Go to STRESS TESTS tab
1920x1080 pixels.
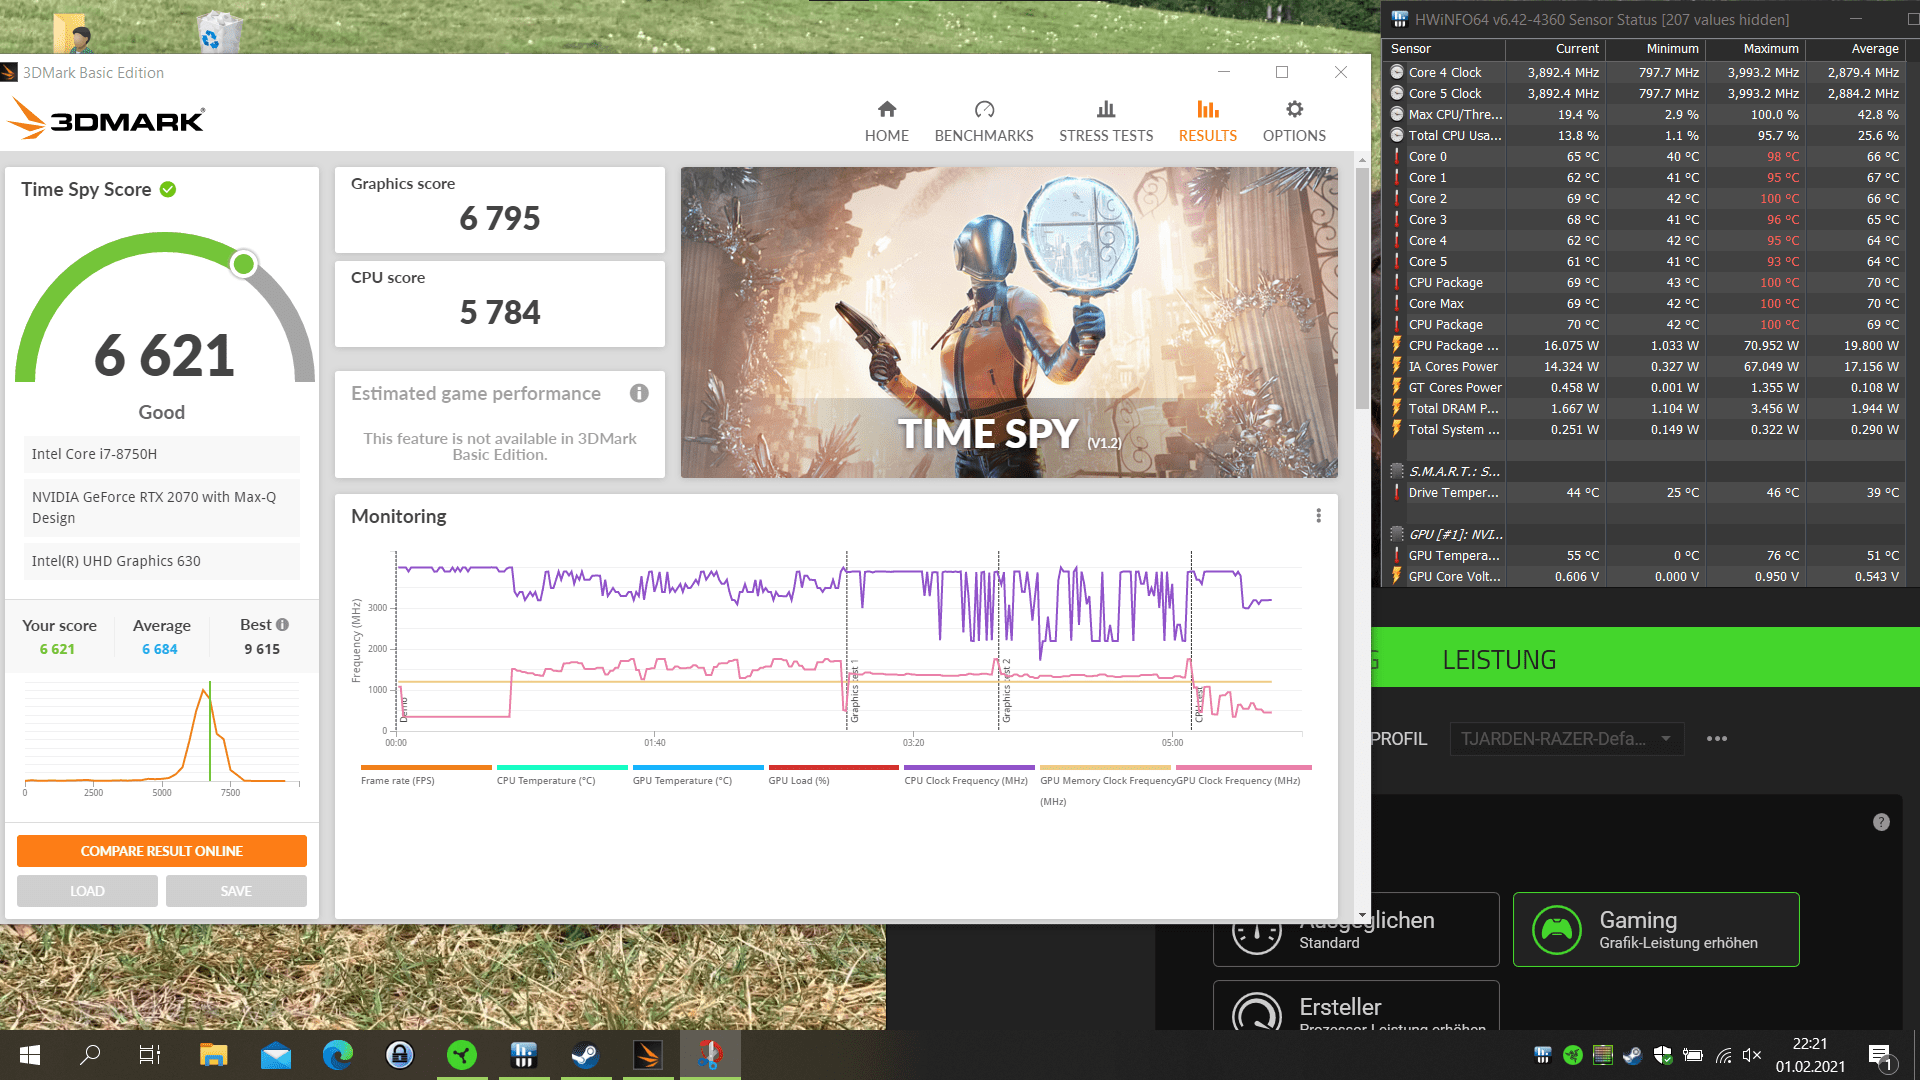click(1106, 121)
